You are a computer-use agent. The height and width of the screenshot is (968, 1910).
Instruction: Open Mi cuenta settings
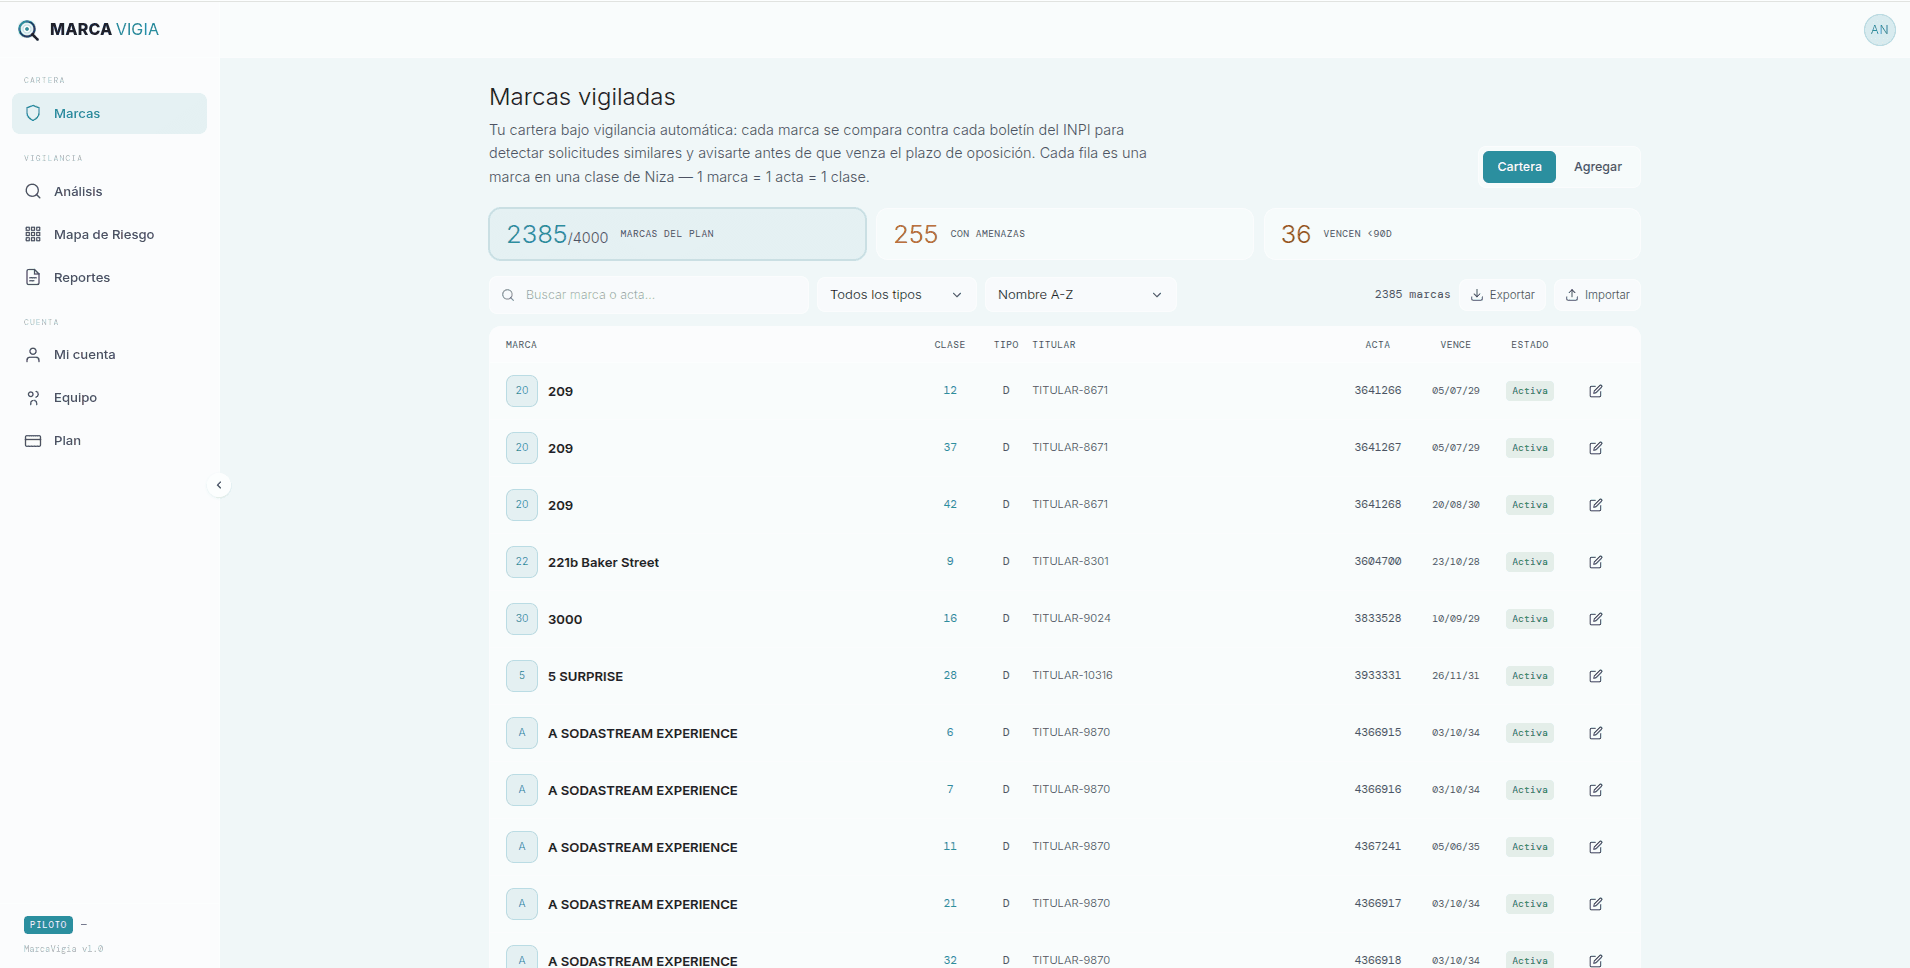(x=109, y=355)
